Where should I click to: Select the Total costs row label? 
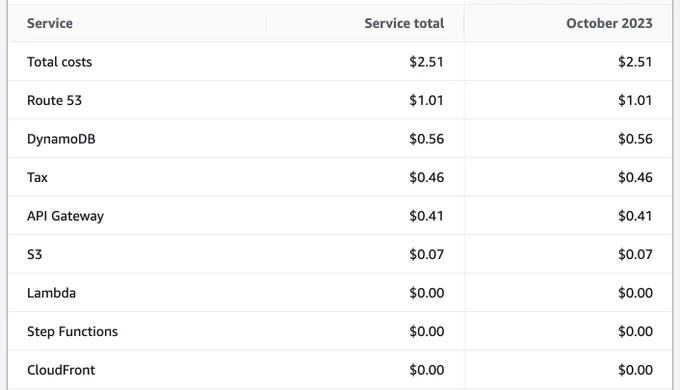[x=59, y=62]
